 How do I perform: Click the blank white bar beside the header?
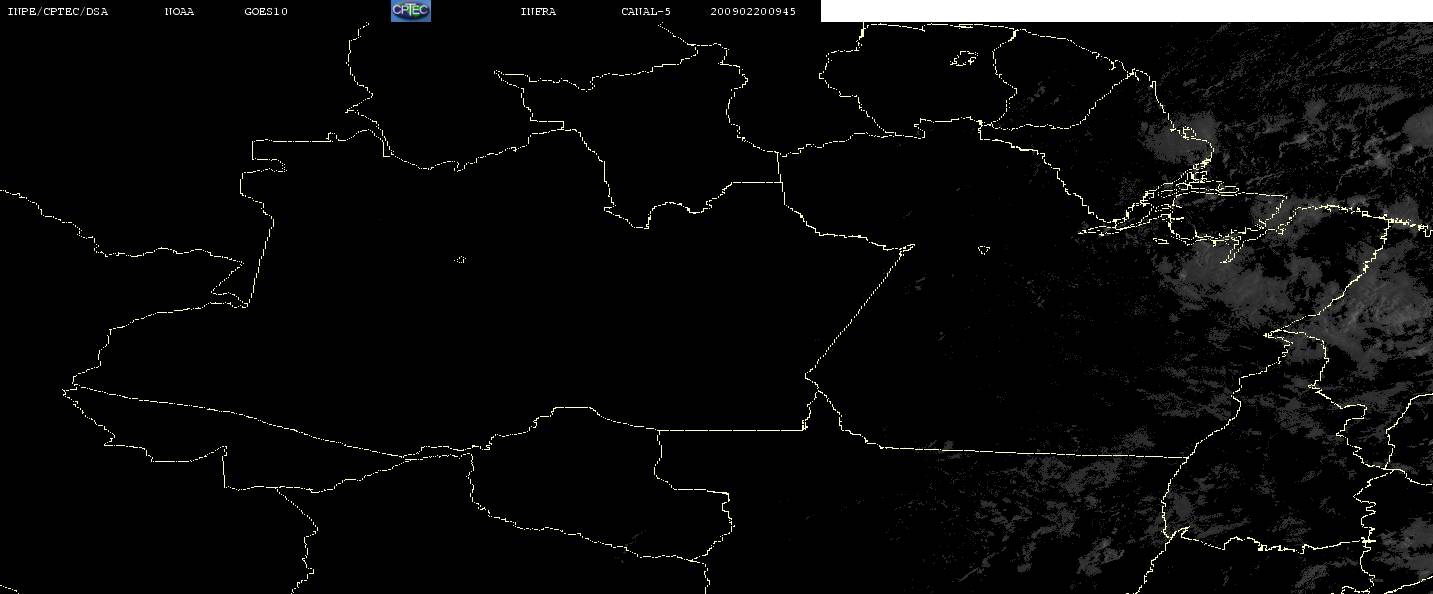(x=1127, y=11)
